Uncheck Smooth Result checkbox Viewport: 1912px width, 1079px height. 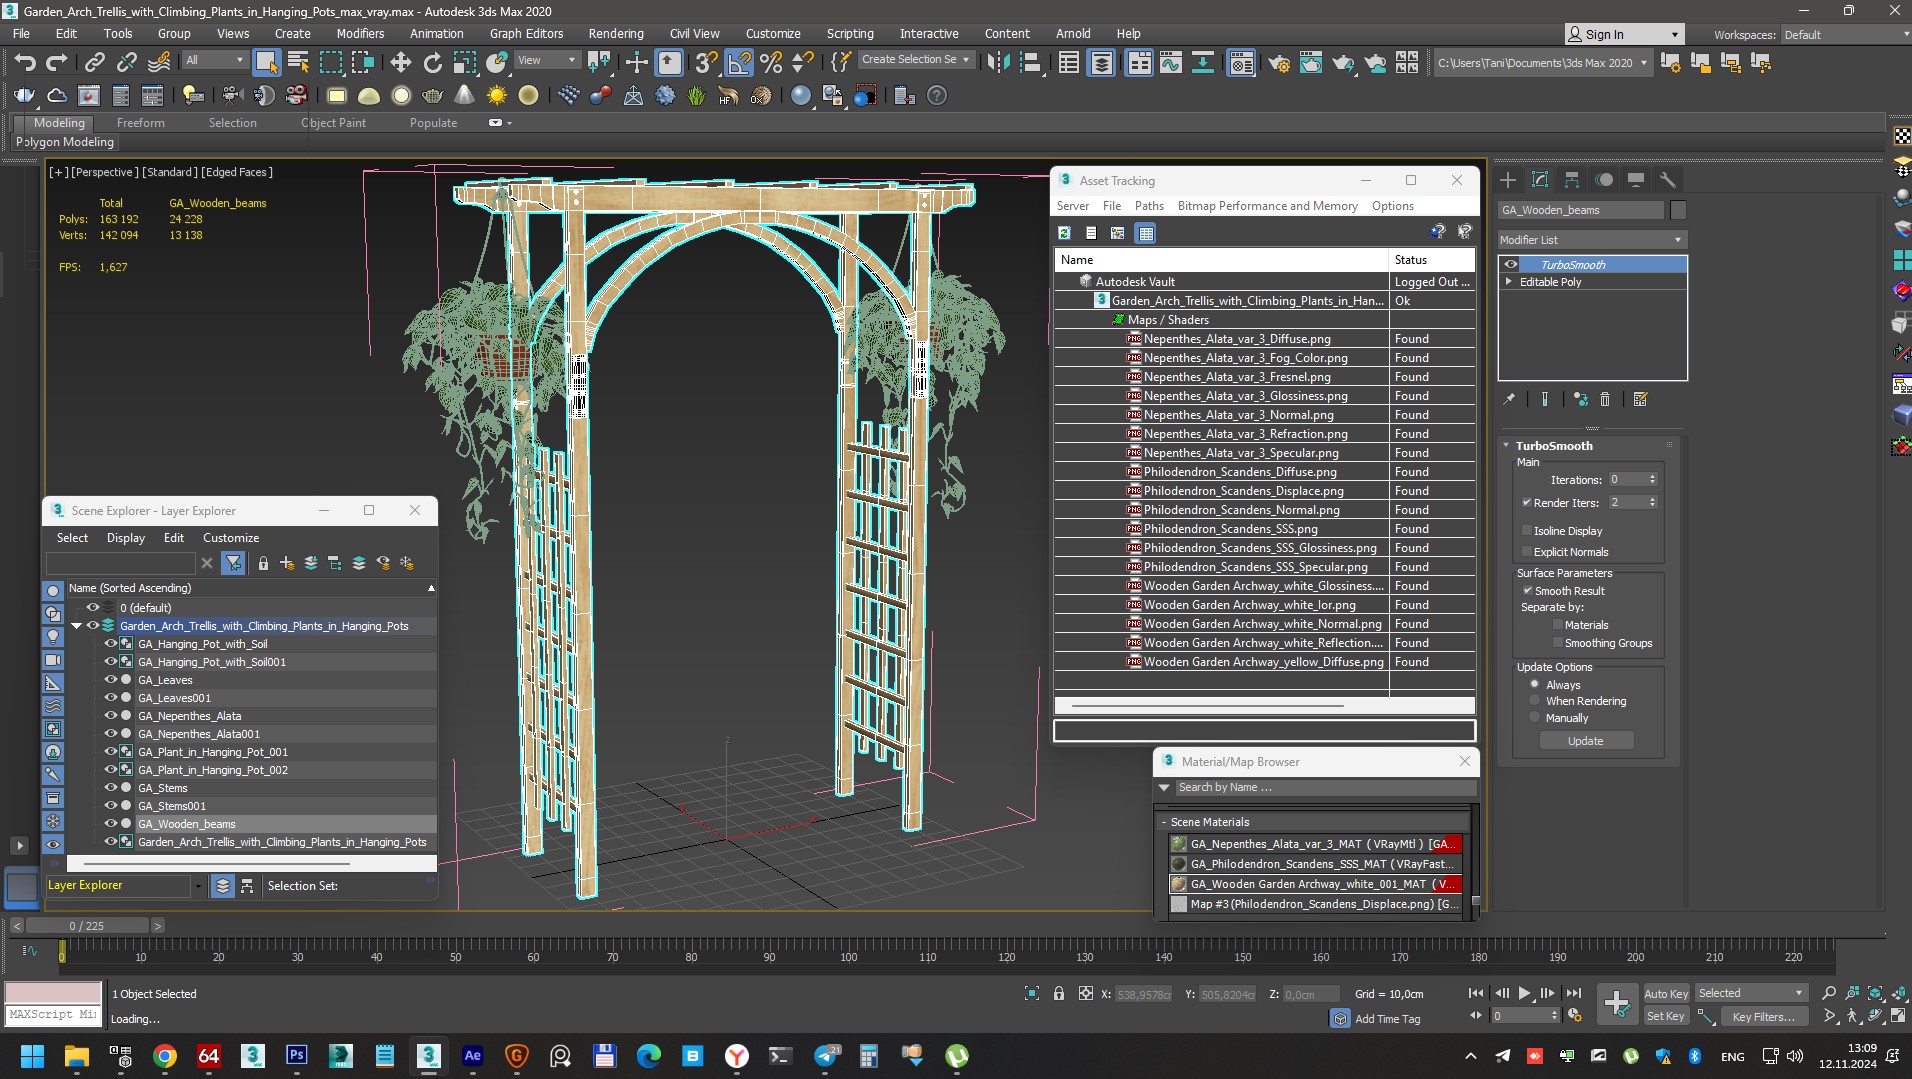pos(1527,591)
